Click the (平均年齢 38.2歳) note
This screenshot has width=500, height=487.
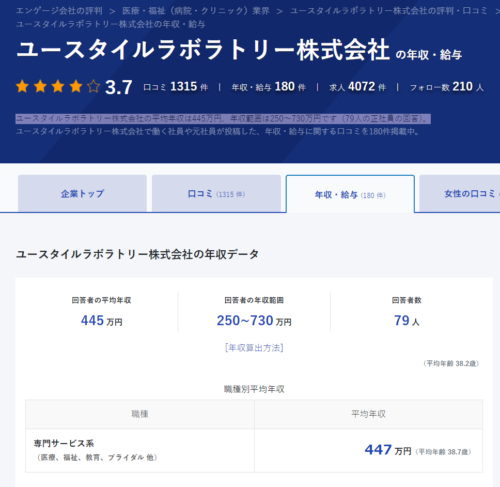tap(451, 363)
